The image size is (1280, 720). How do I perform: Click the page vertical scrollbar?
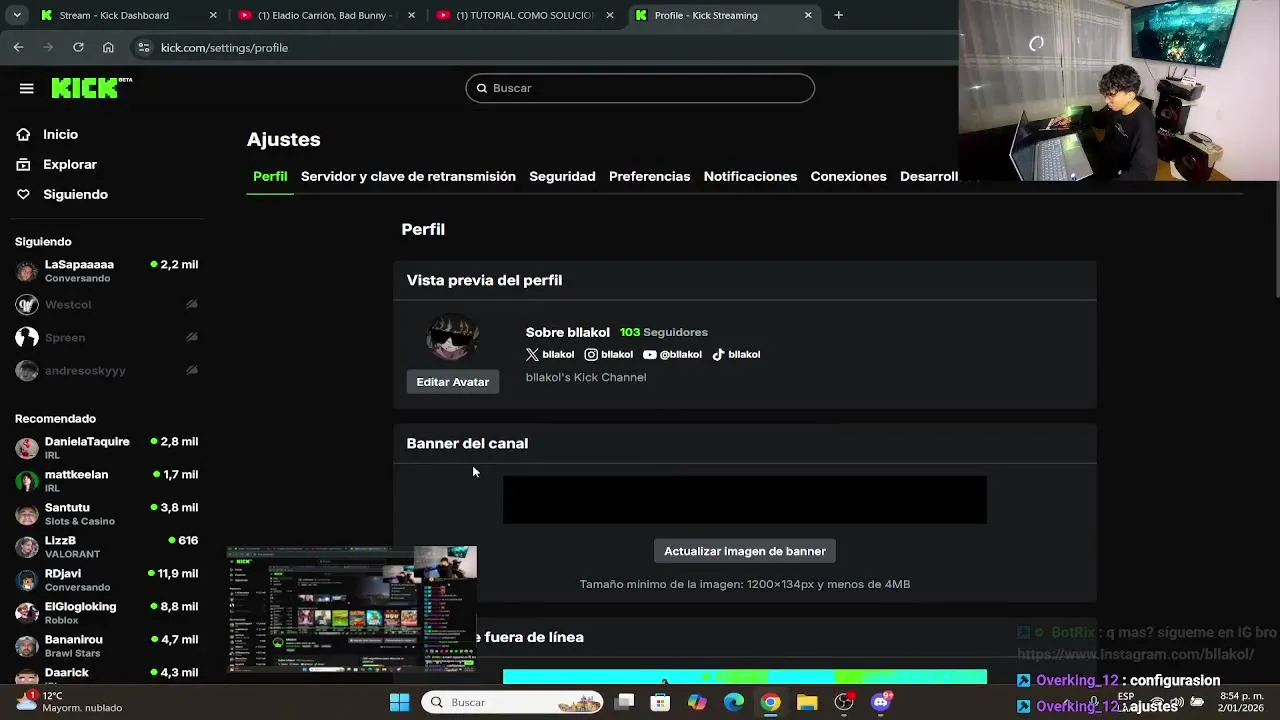(x=1275, y=240)
